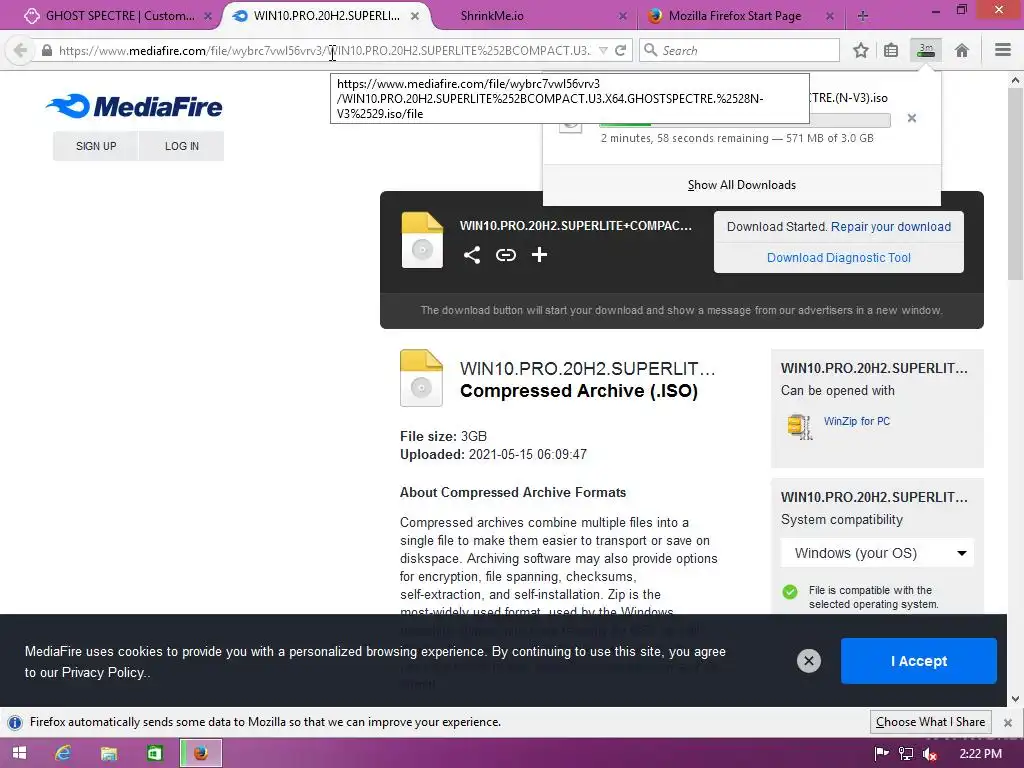Click the SIGN UP button
The width and height of the screenshot is (1024, 768).
[96, 146]
